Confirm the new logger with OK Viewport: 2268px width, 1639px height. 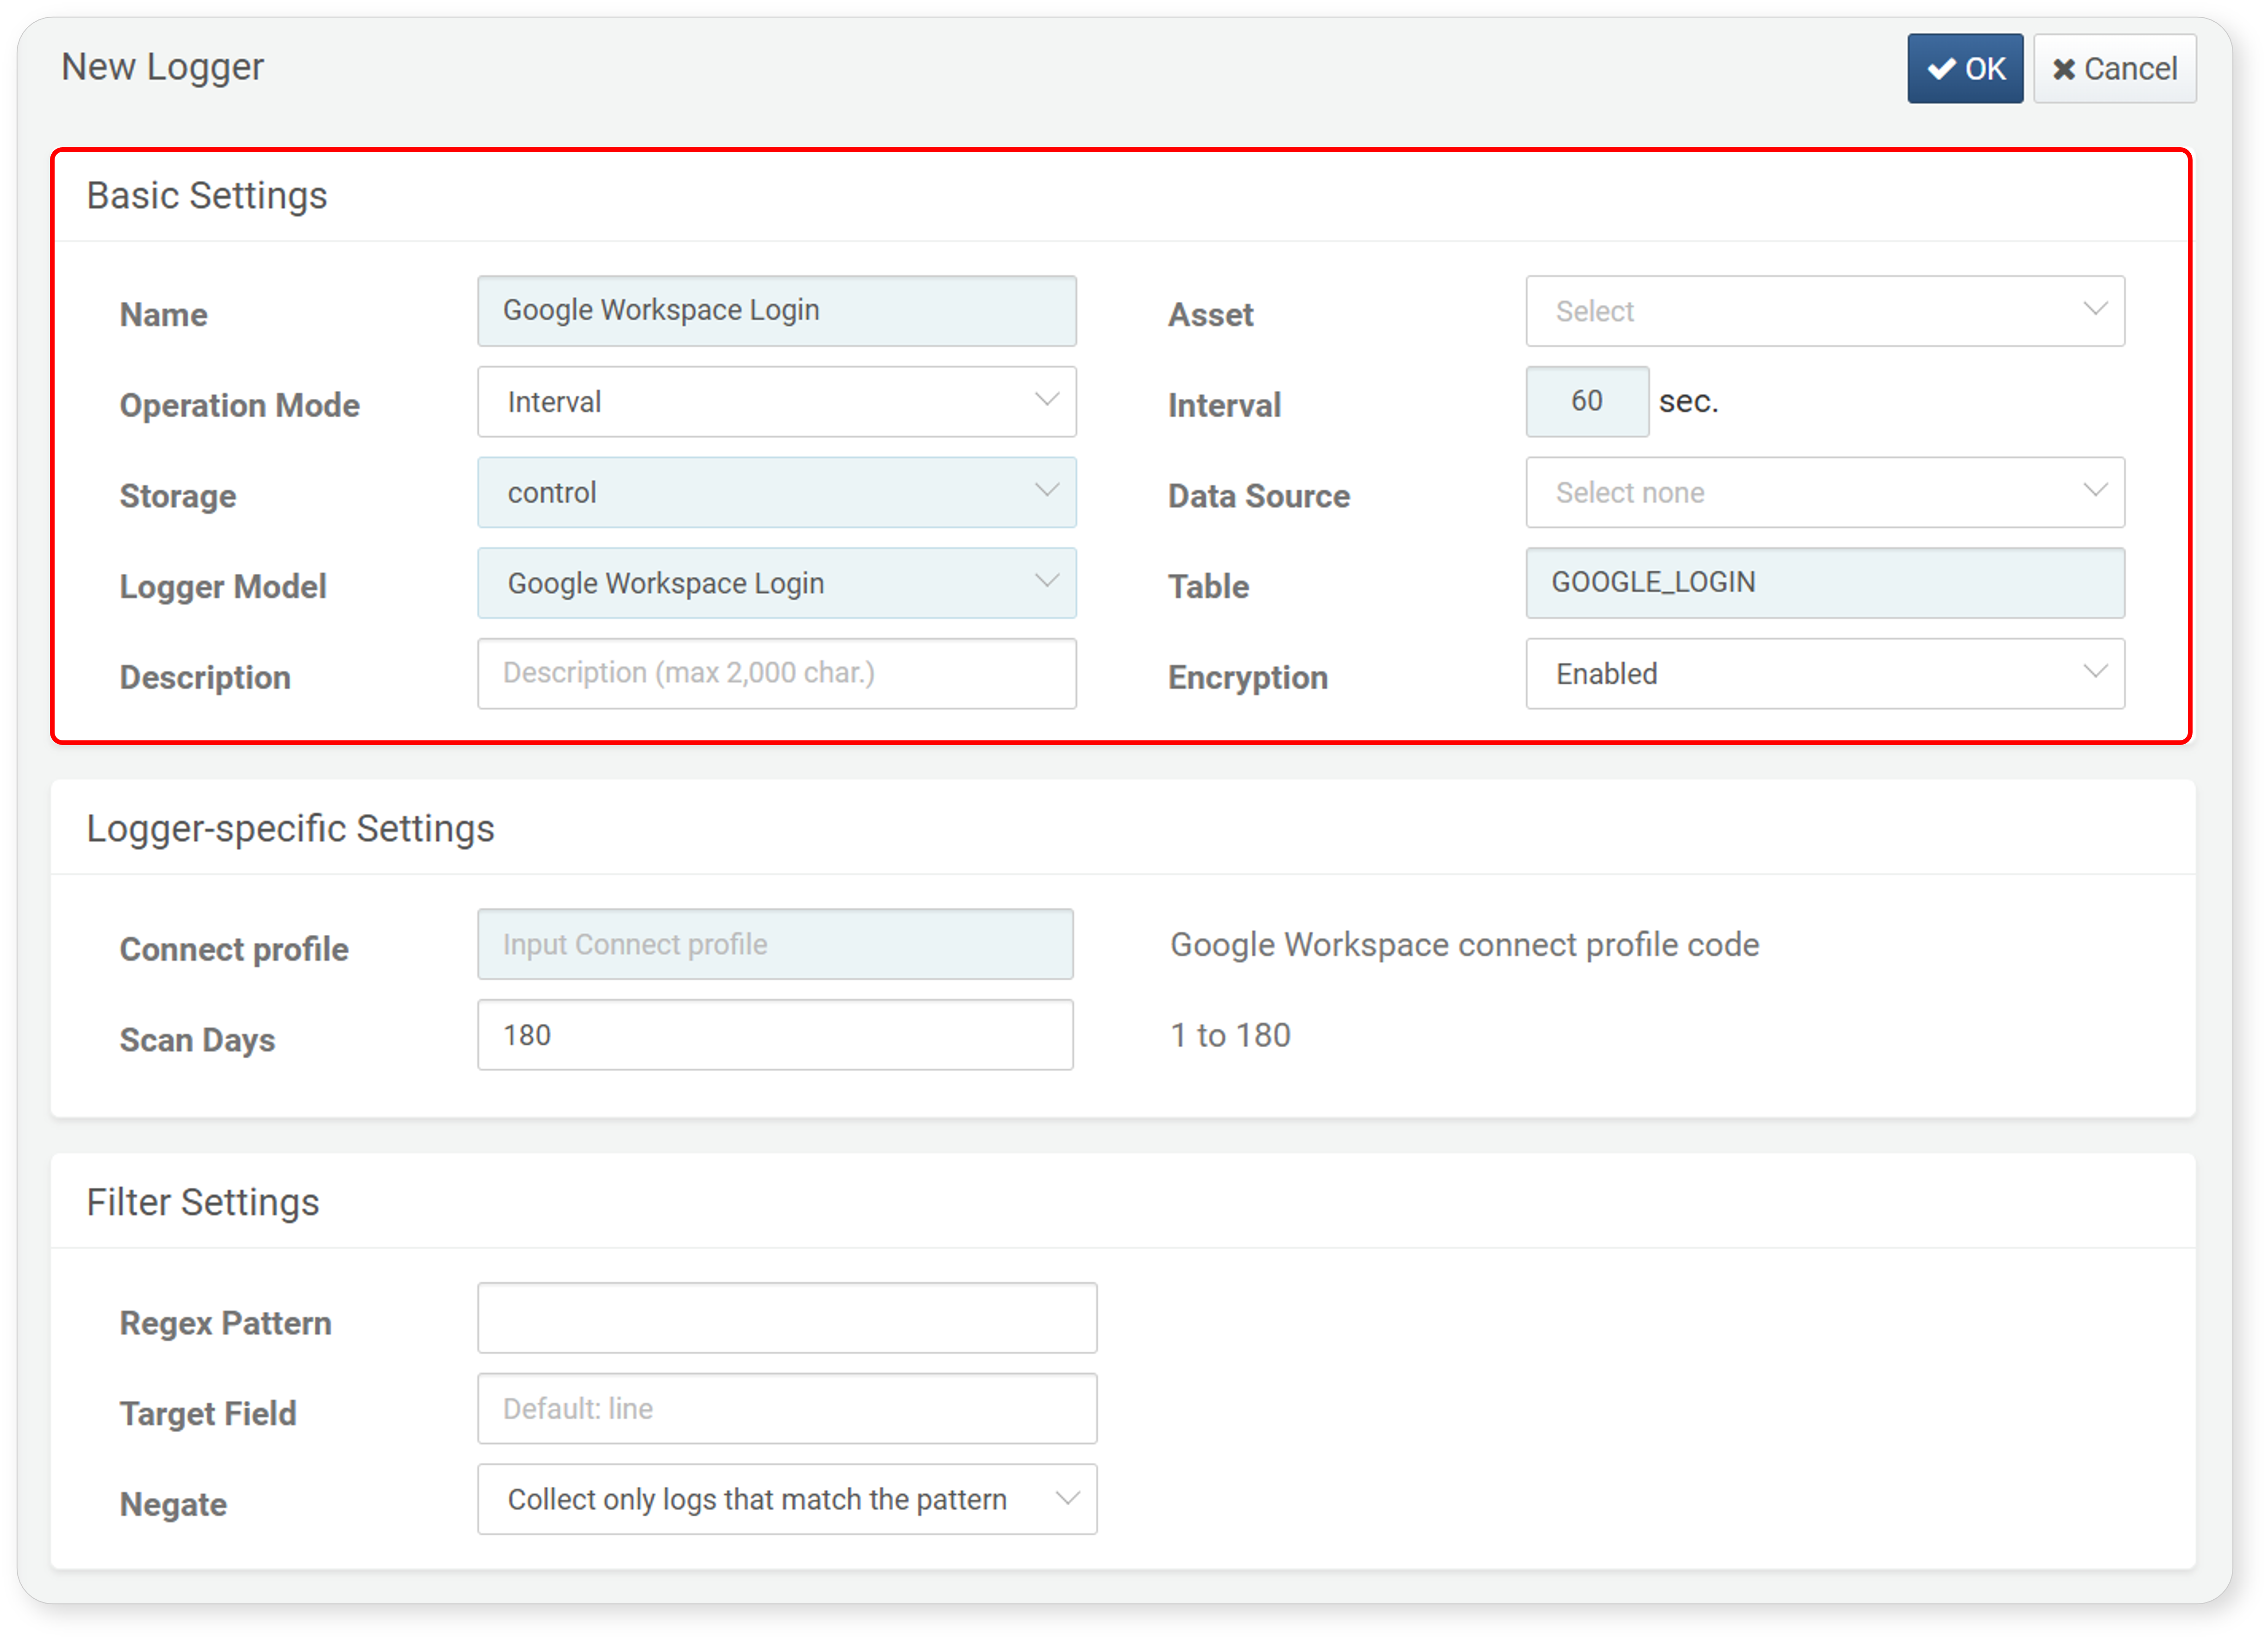coord(1964,69)
